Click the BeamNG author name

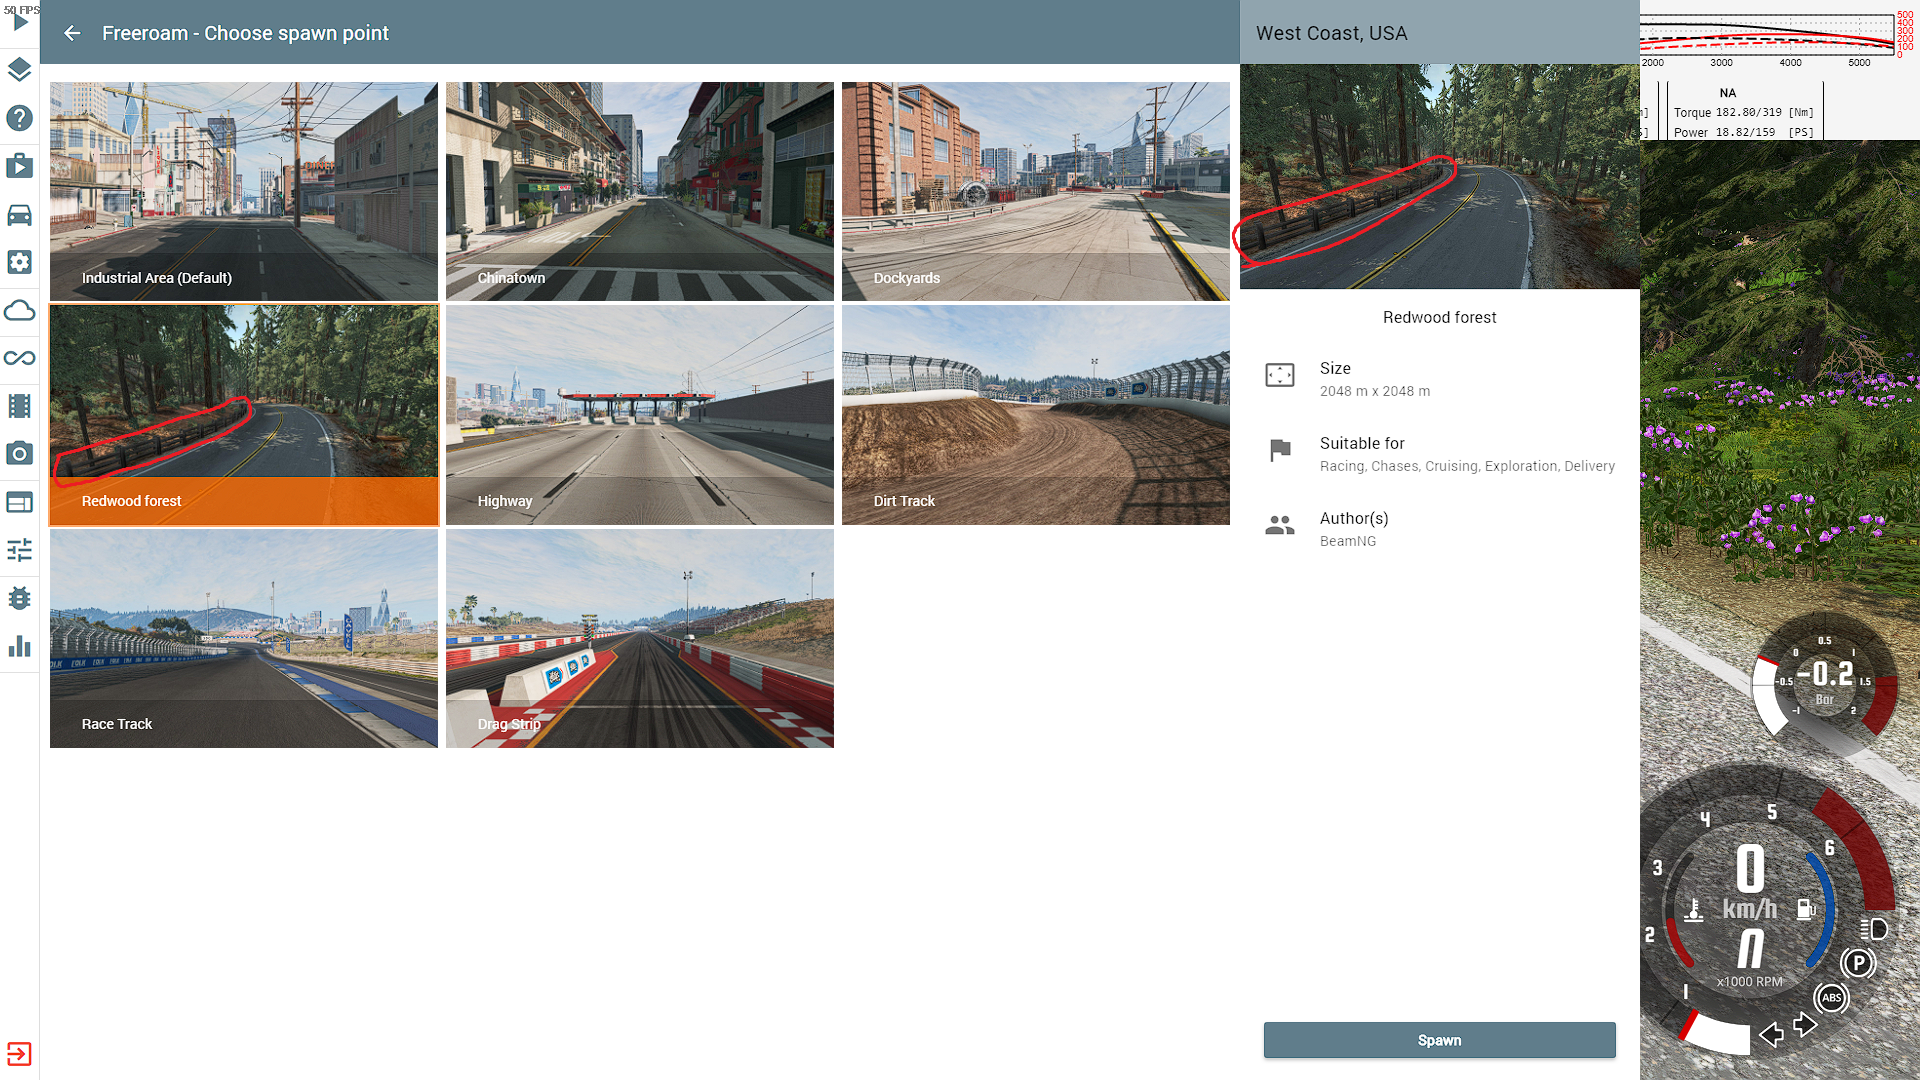(1347, 541)
